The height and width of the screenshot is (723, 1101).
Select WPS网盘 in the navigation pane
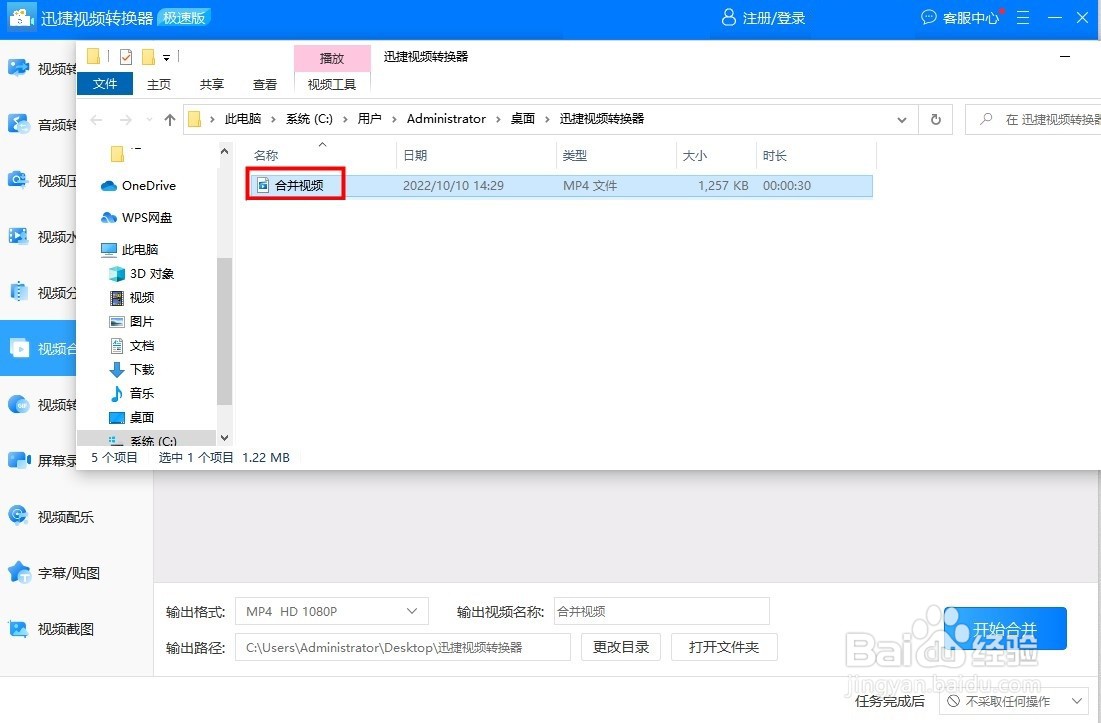(137, 218)
